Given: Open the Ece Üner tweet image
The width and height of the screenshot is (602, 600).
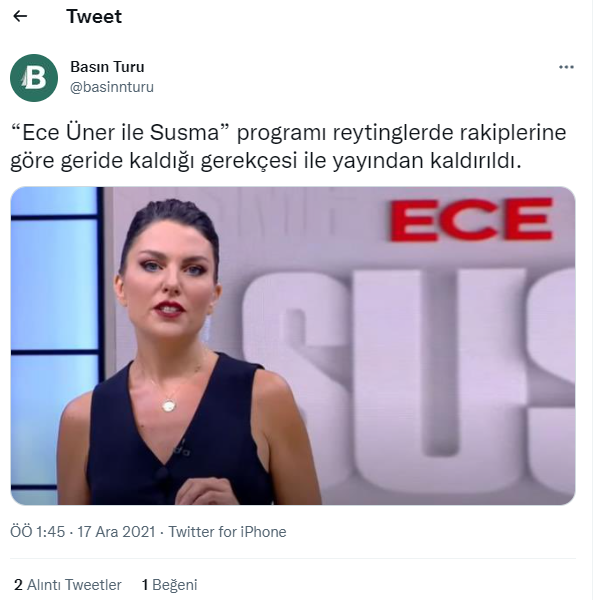Looking at the screenshot, I should coord(293,345).
